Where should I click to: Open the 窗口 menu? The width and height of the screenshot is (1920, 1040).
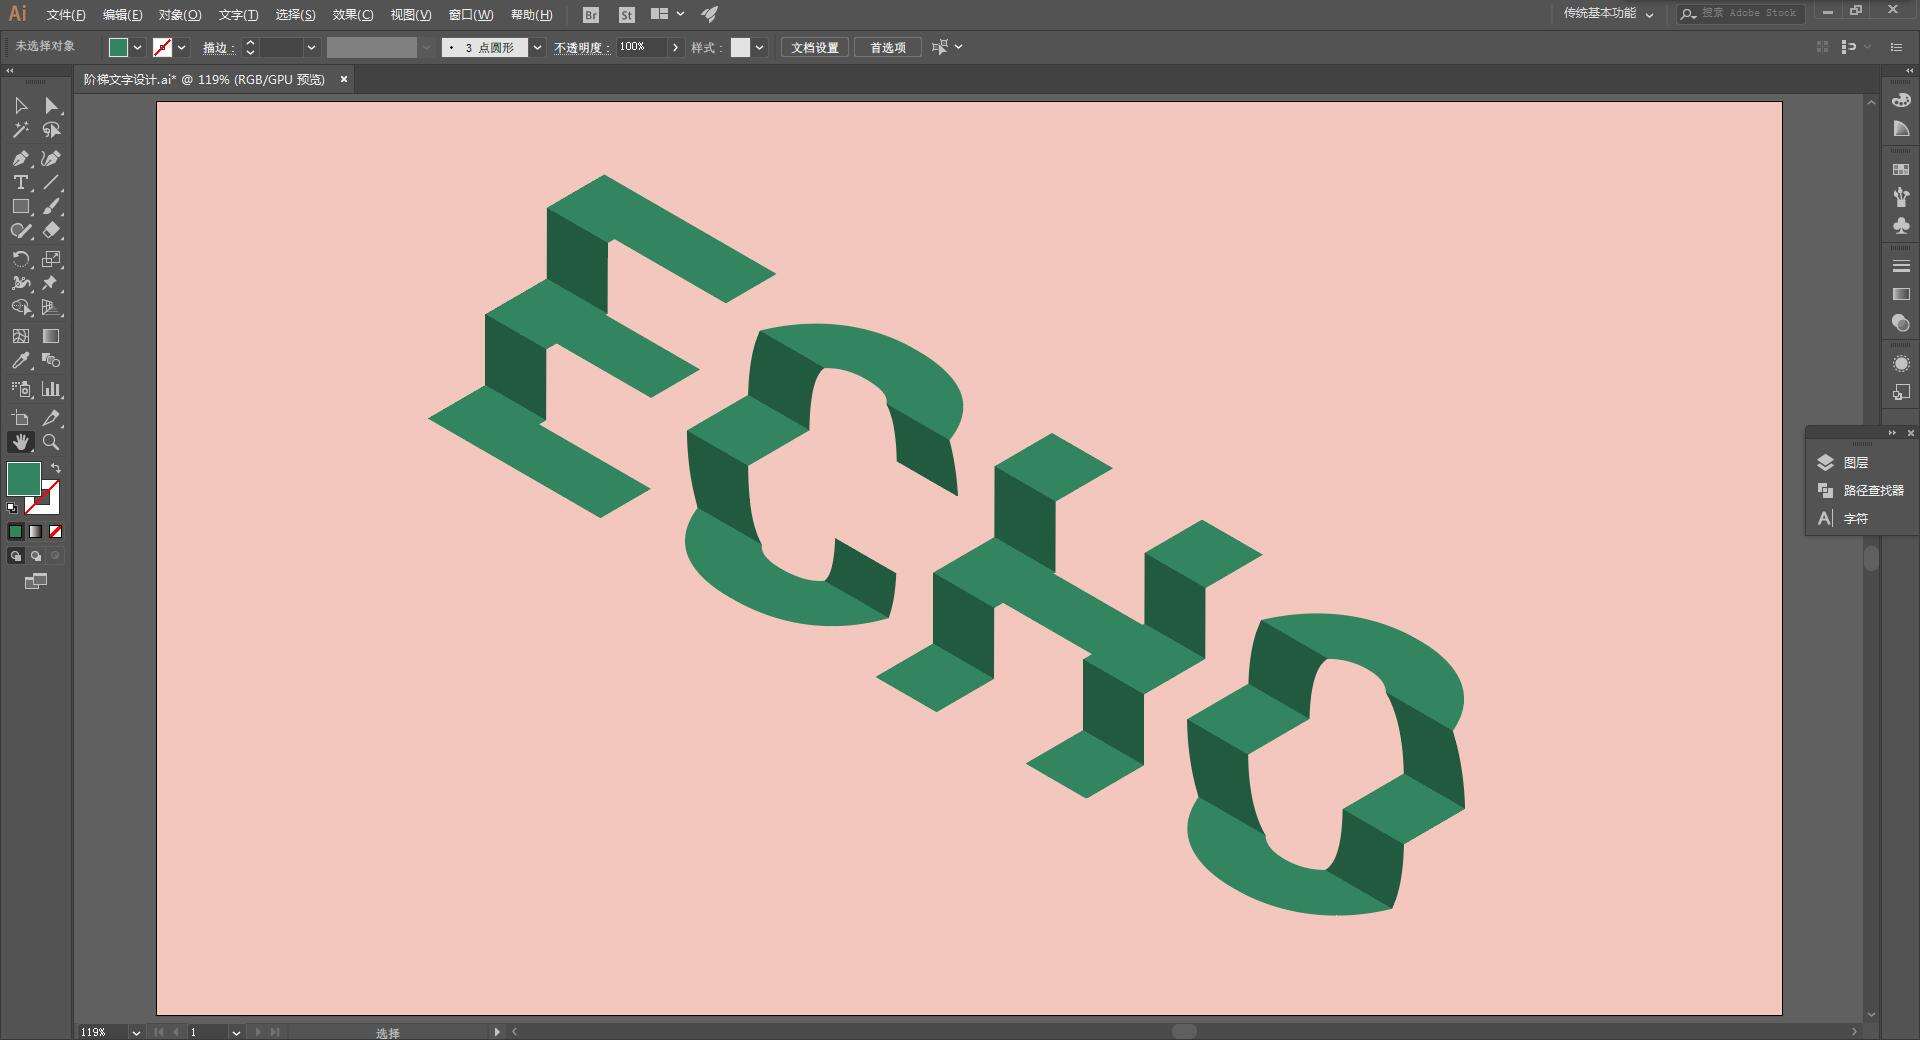(470, 14)
